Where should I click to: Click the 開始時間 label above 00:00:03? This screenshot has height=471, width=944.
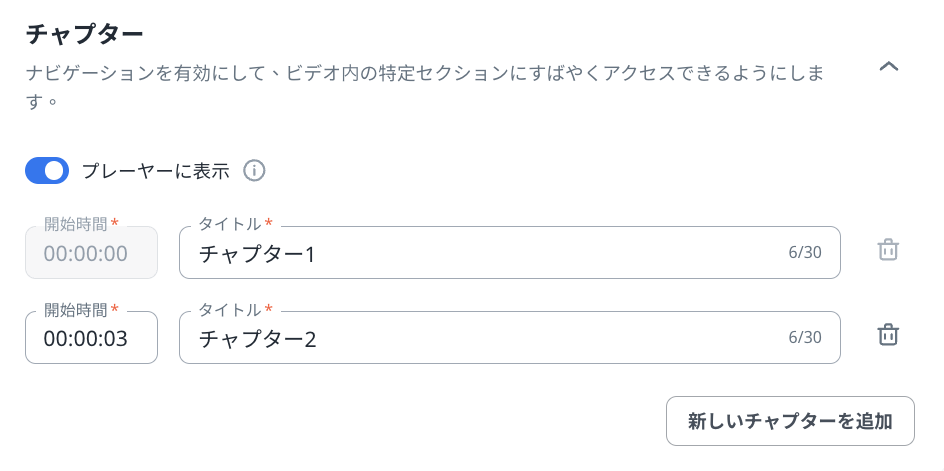pos(76,309)
